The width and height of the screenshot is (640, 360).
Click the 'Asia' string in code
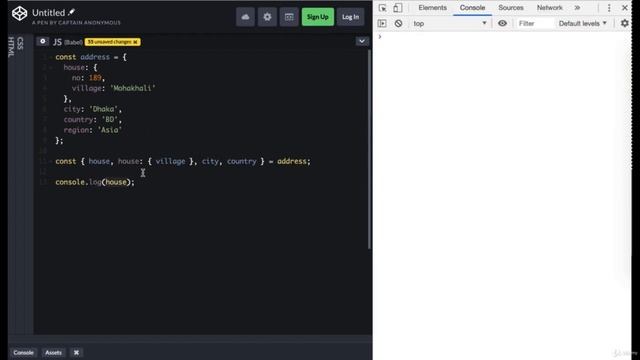[x=110, y=130]
